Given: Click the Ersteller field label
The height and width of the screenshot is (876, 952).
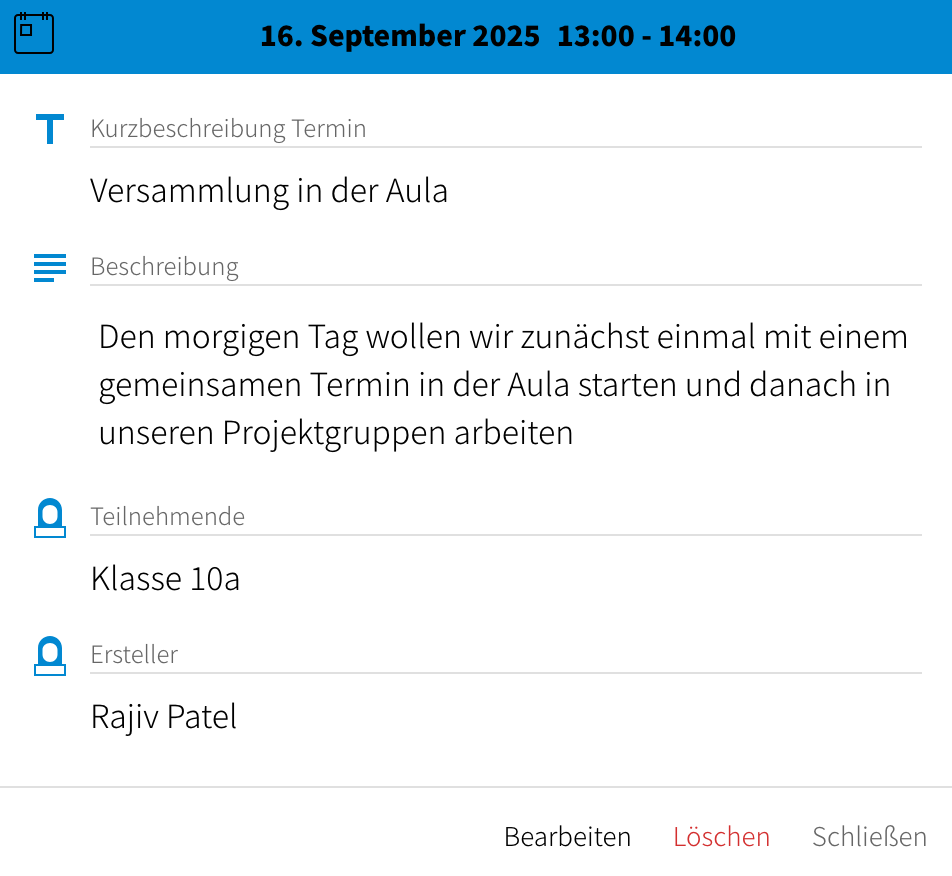Looking at the screenshot, I should (x=134, y=655).
